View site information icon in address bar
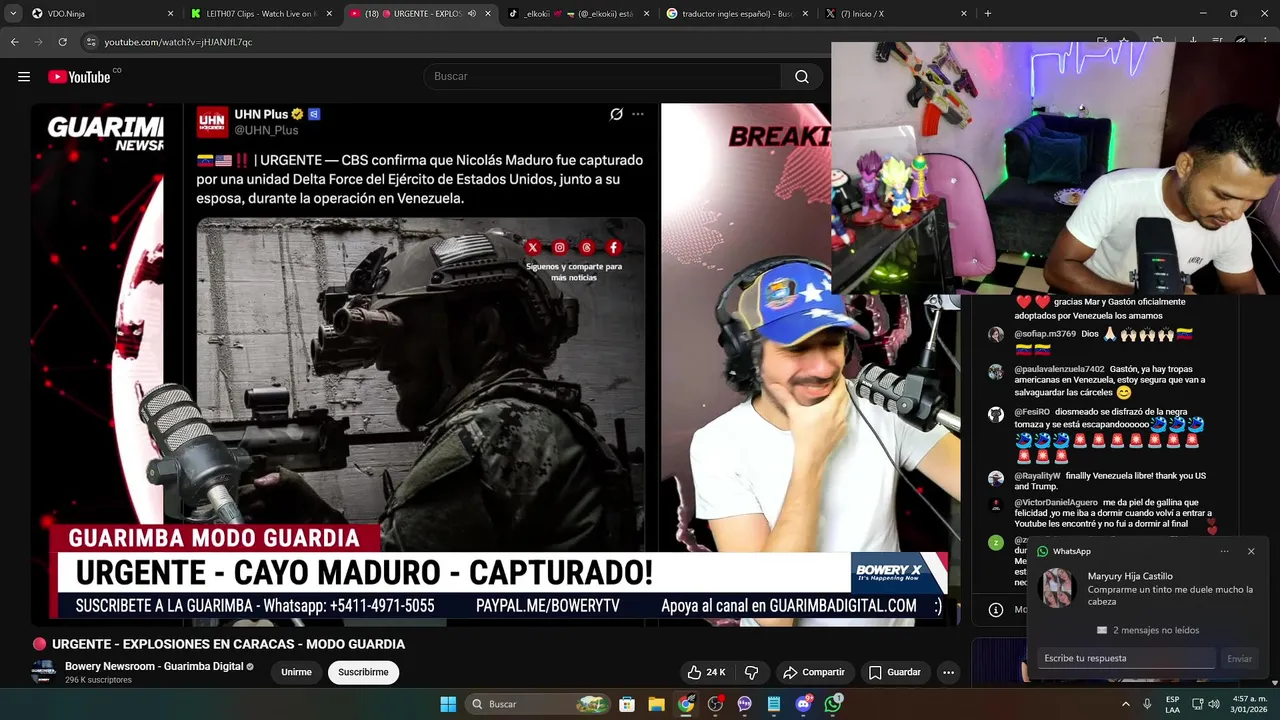Screen dimensions: 1280x720 pos(91,42)
